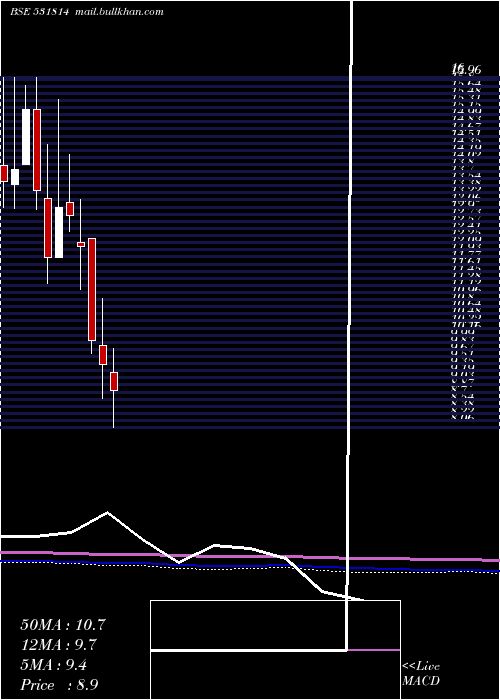Click the tall red candlestick in the chart

click(x=92, y=289)
